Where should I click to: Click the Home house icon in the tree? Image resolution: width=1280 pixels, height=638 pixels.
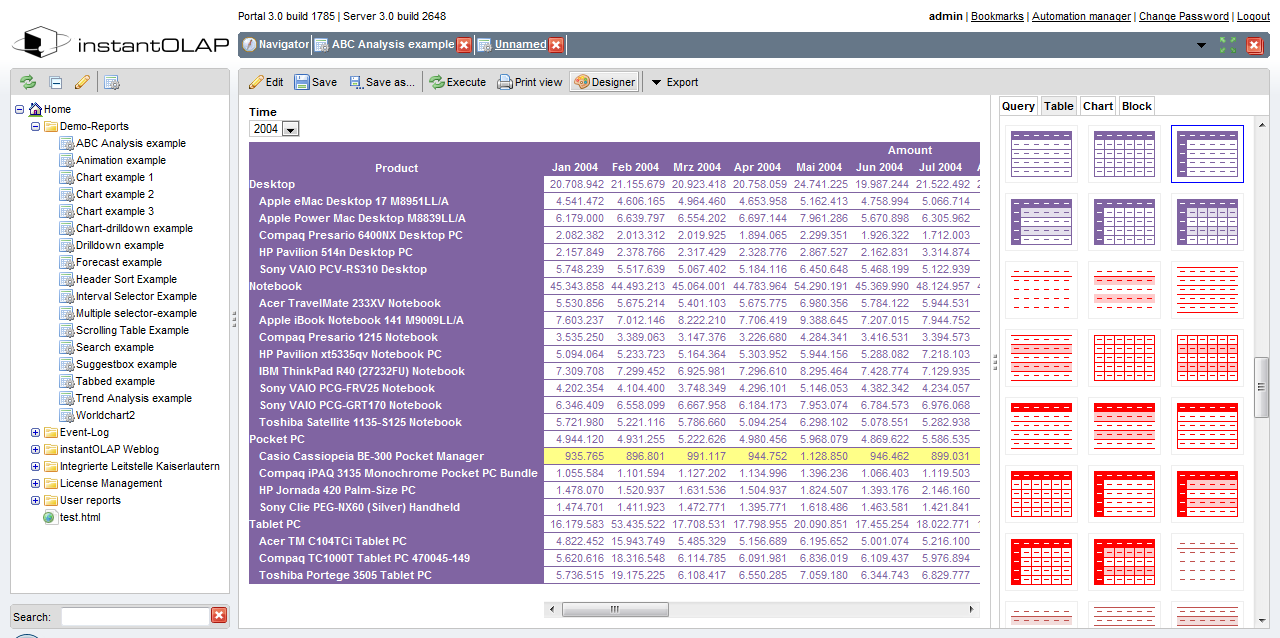point(36,109)
